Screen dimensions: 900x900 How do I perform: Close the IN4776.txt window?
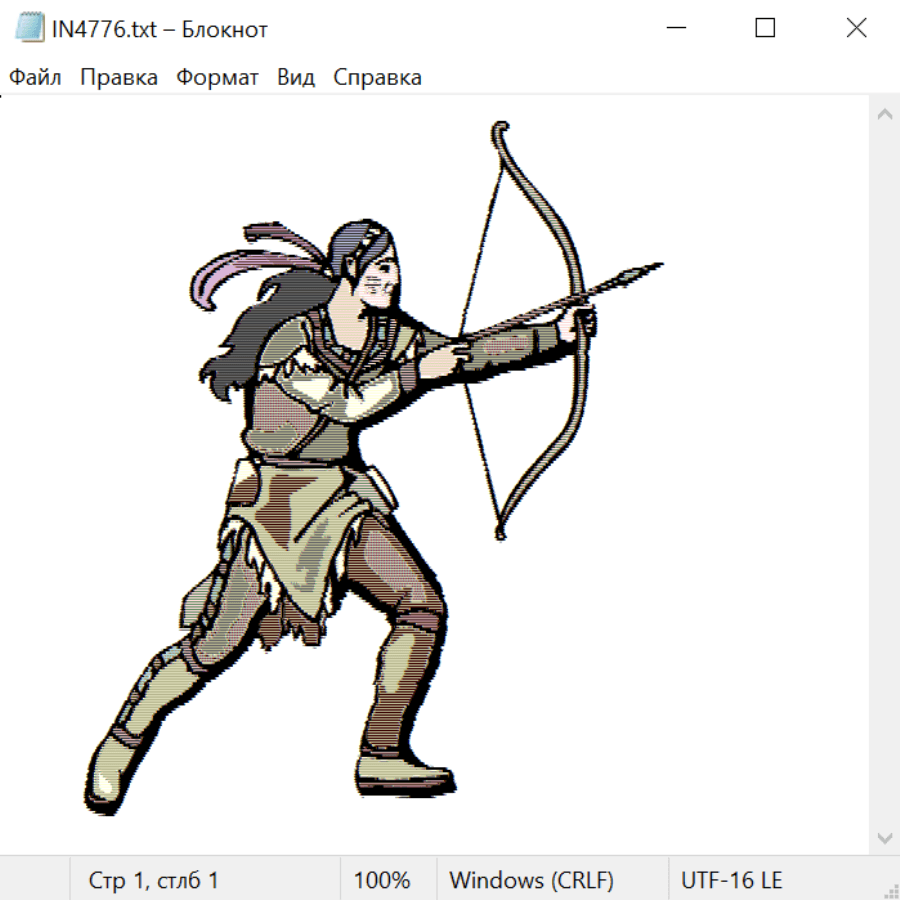pyautogui.click(x=856, y=29)
